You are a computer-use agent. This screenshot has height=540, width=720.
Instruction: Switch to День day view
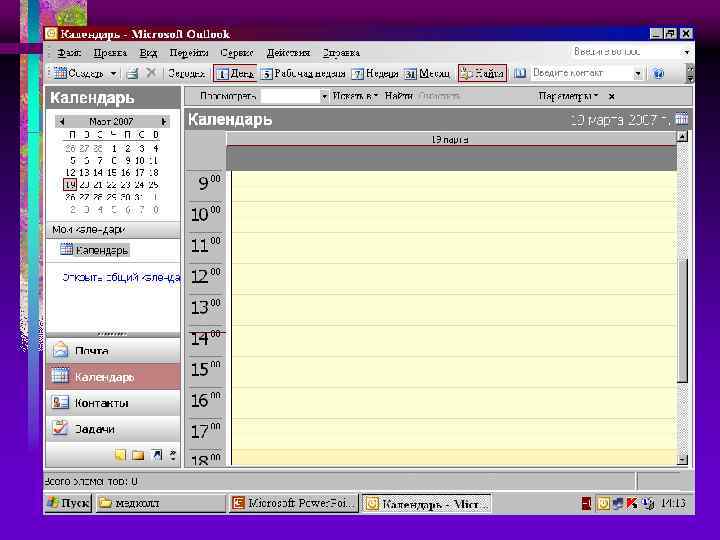click(x=235, y=73)
